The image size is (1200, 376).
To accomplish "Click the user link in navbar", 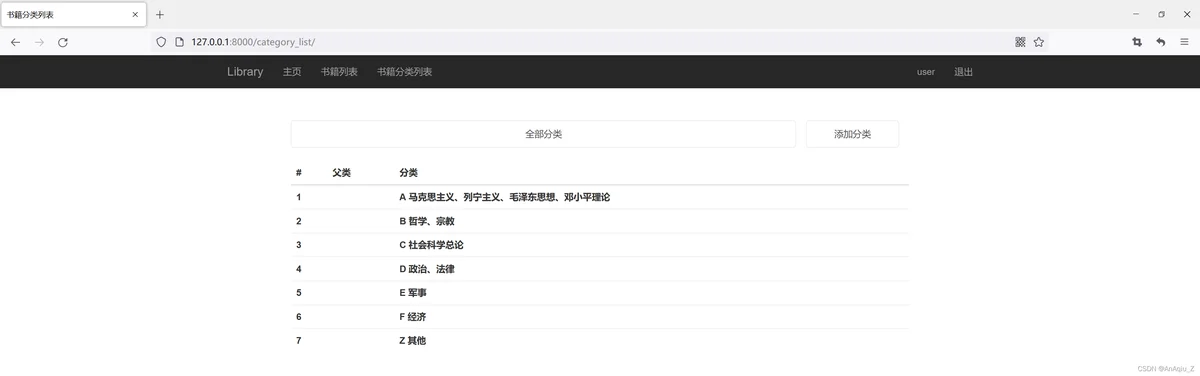I will click(x=926, y=72).
